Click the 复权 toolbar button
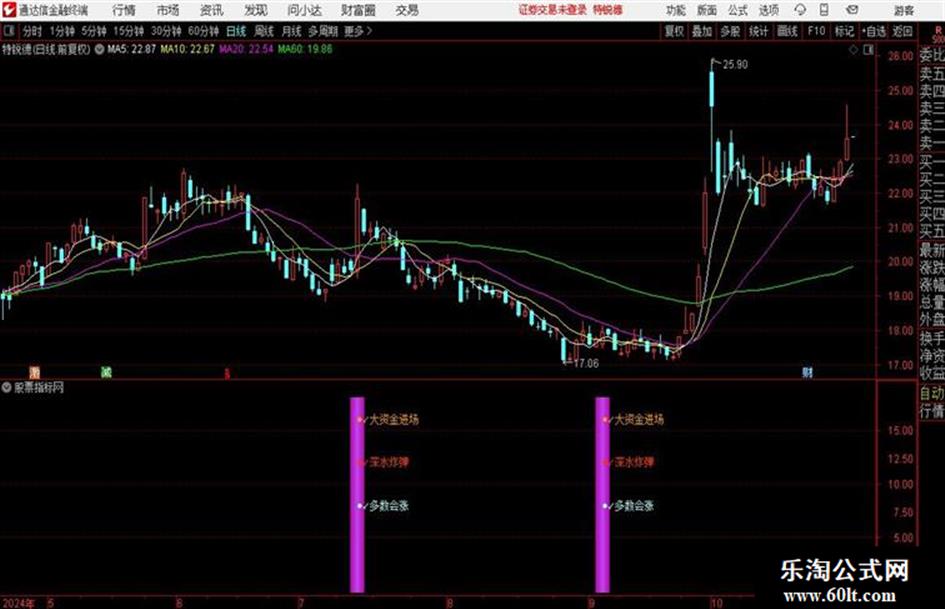The height and width of the screenshot is (609, 945). tap(674, 31)
